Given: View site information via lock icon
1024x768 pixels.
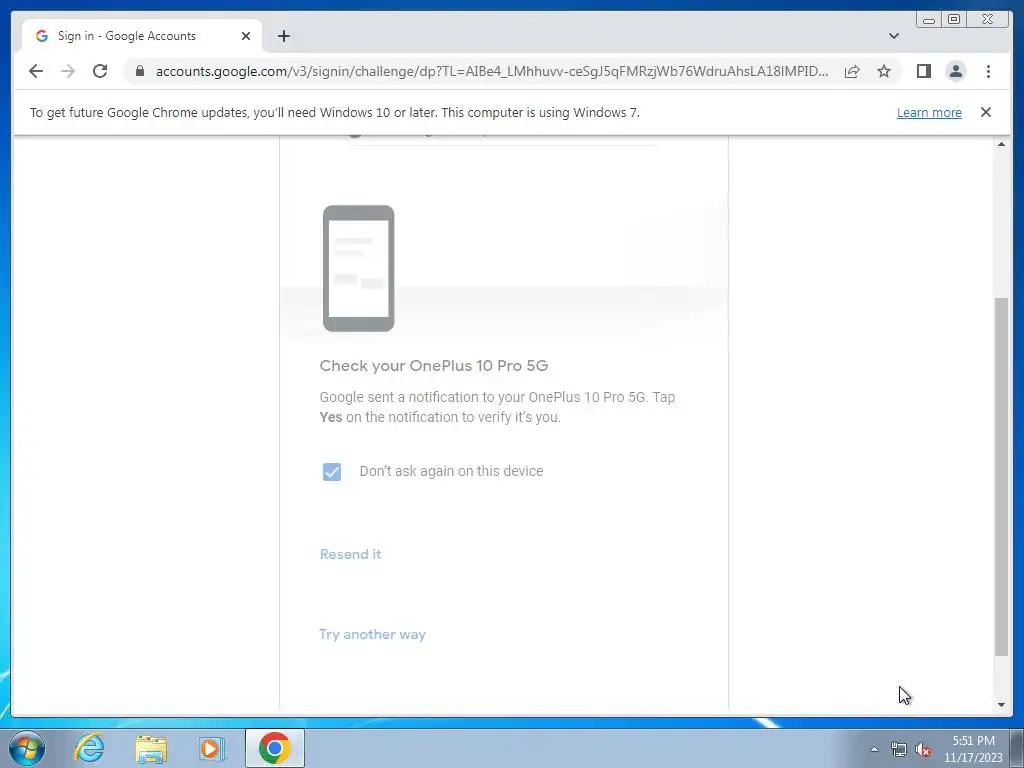Looking at the screenshot, I should 140,71.
